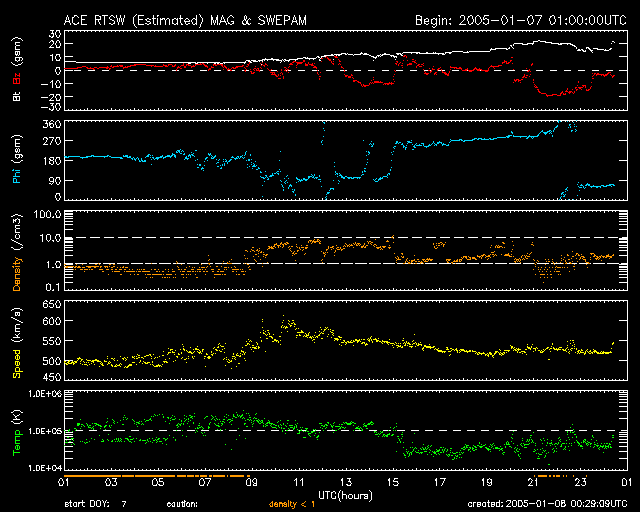Click the '17' hour tick label

pos(439,483)
